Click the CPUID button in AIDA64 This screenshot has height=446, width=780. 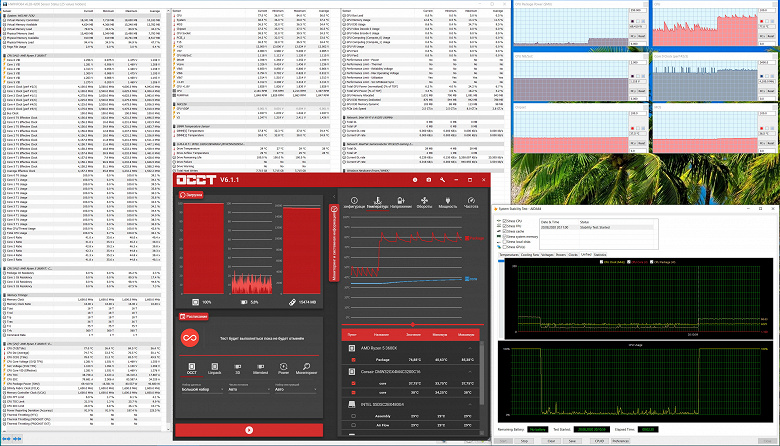point(599,441)
